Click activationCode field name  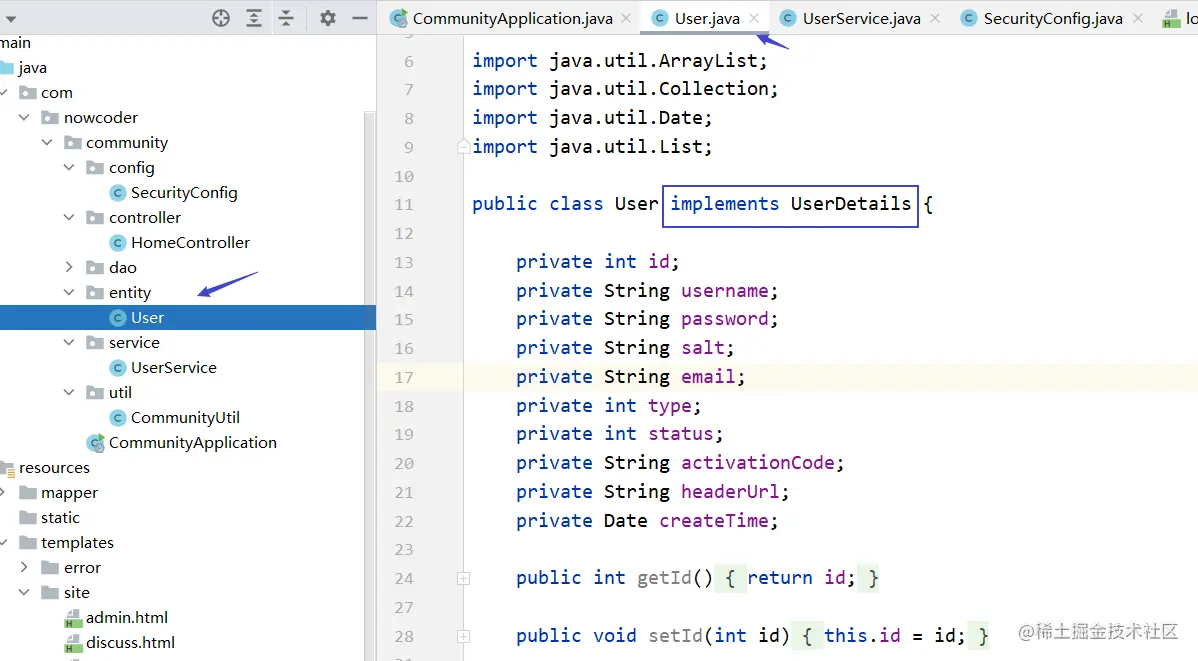coord(757,463)
